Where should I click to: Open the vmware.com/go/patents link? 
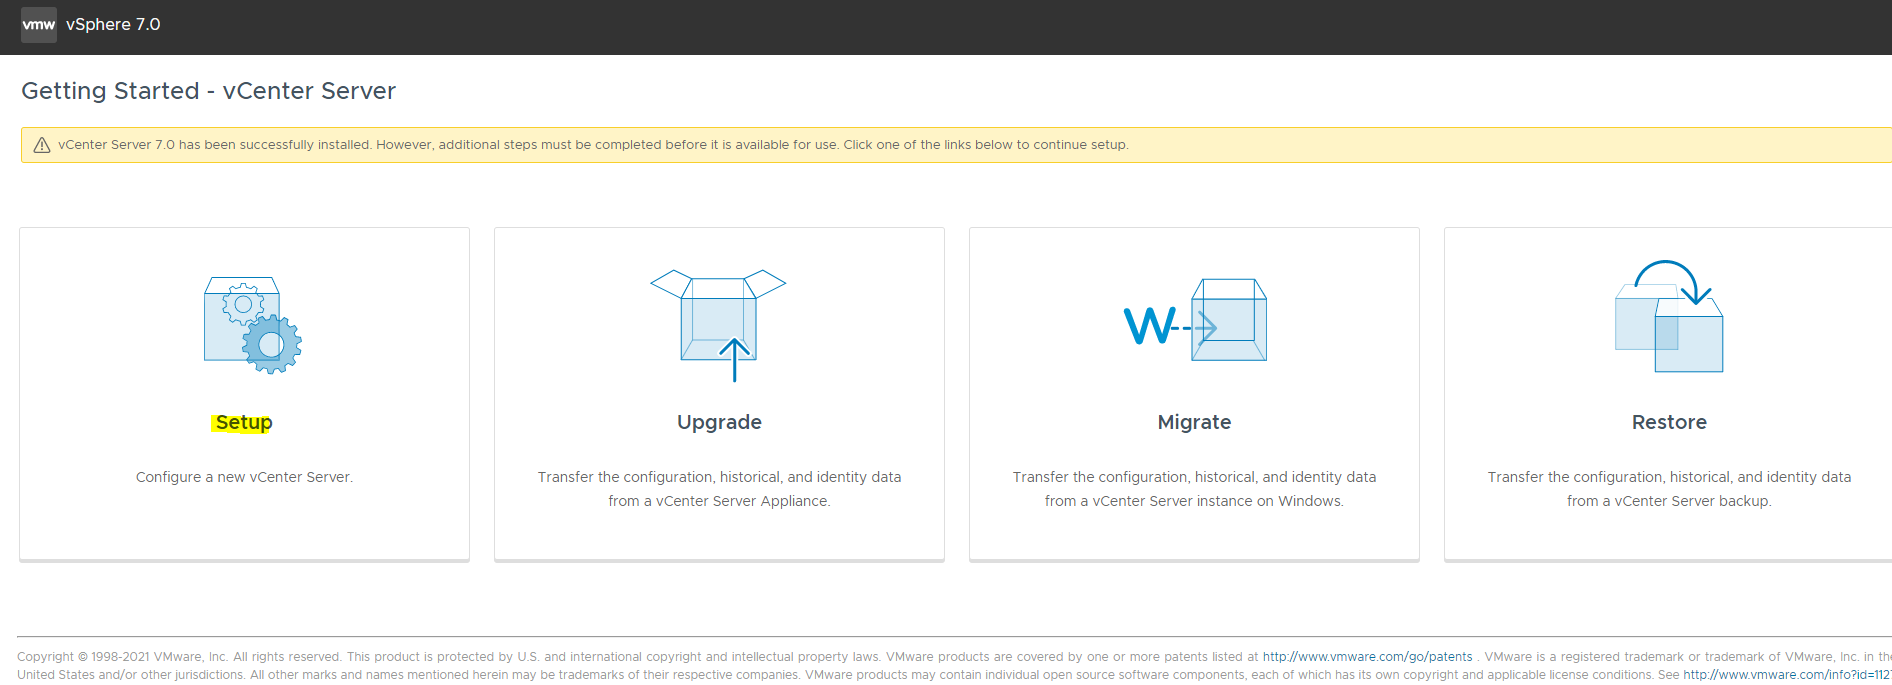point(1367,657)
